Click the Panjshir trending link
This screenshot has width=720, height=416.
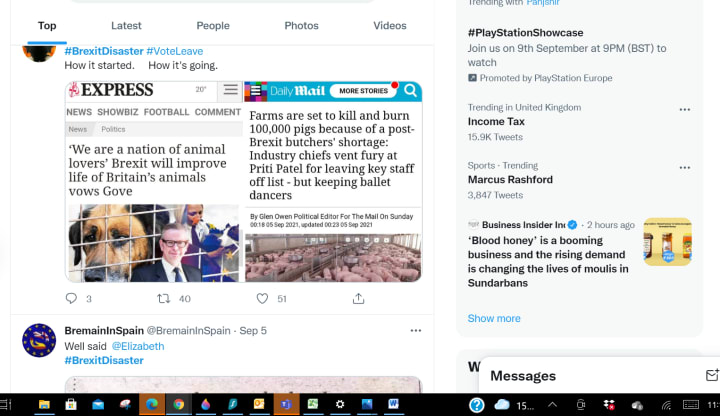point(543,3)
